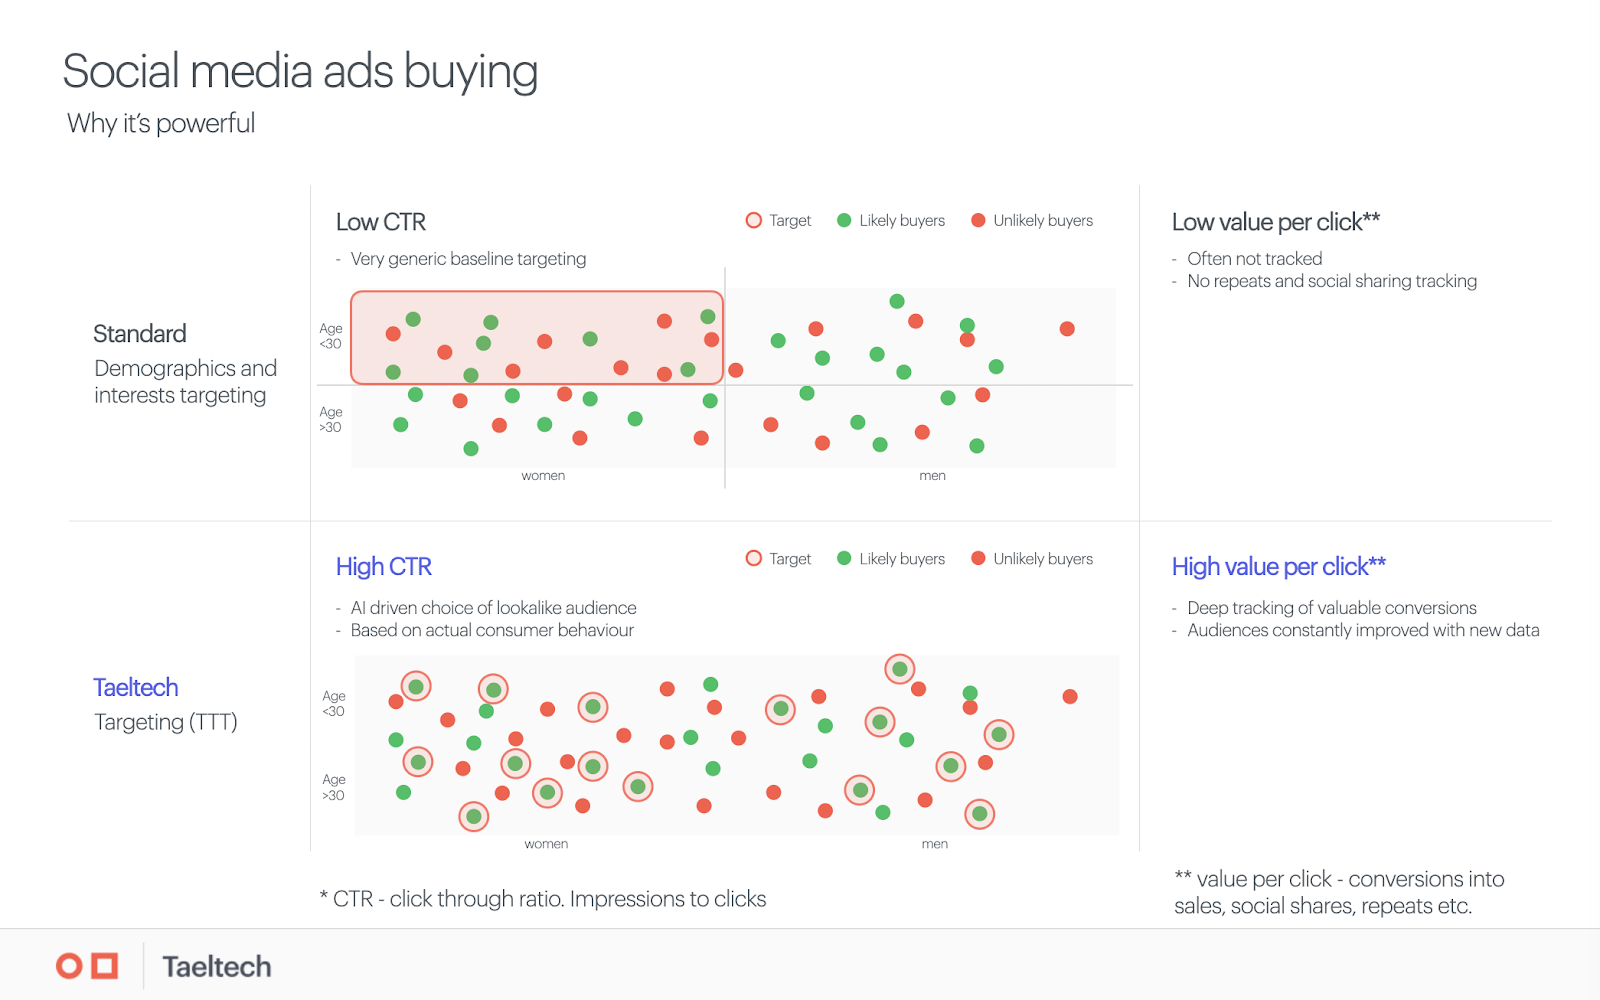The width and height of the screenshot is (1600, 1000).
Task: Click the Taeltech circle logo icon
Action: click(x=69, y=966)
